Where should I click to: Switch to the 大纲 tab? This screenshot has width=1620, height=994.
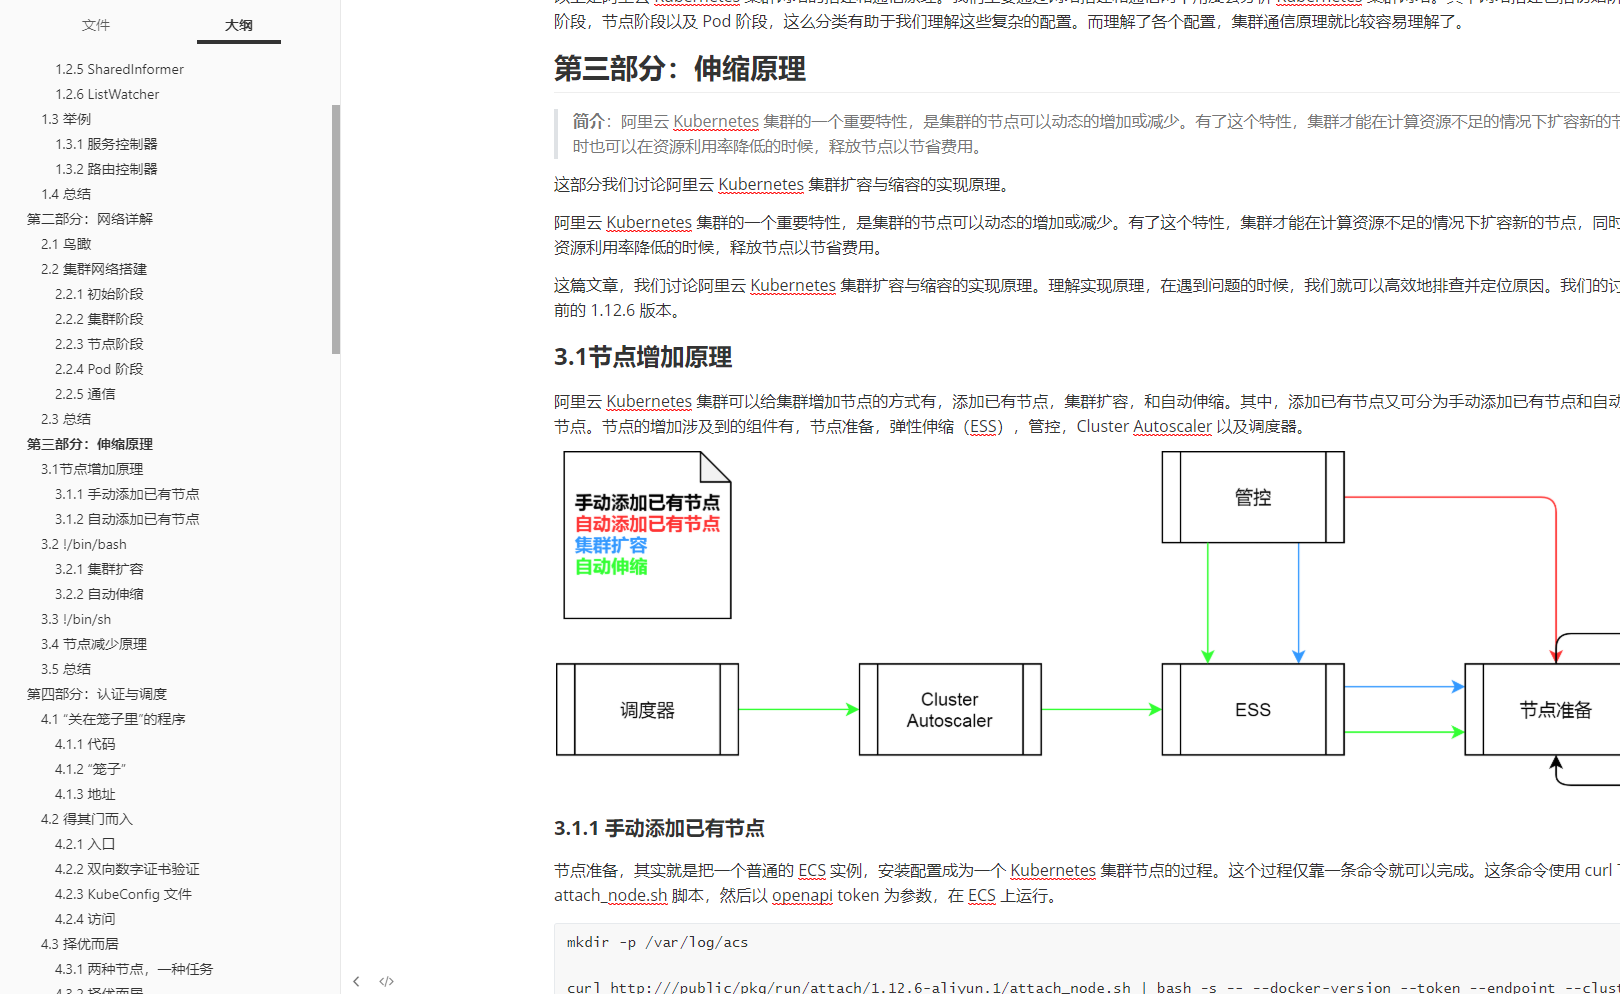click(238, 25)
